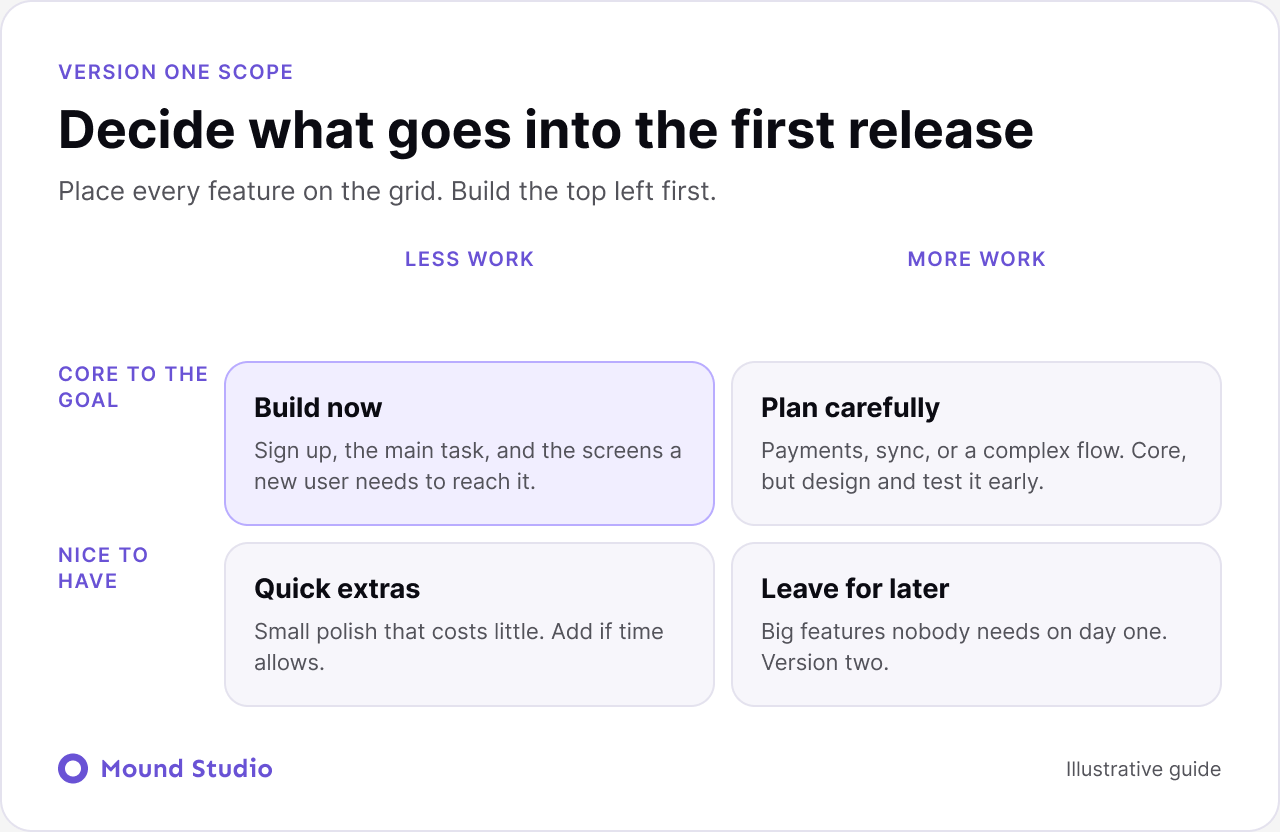Click the description mentioning Payments, sync

pyautogui.click(x=974, y=466)
